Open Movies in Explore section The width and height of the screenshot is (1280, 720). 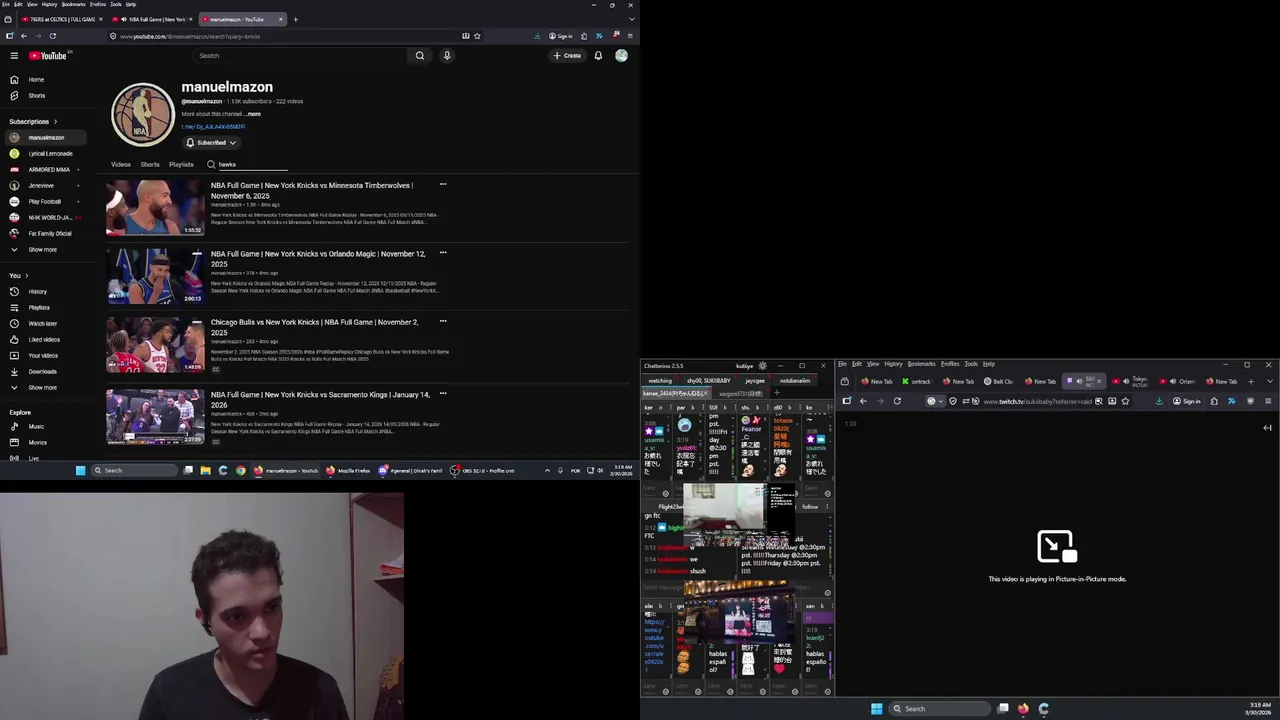37,443
